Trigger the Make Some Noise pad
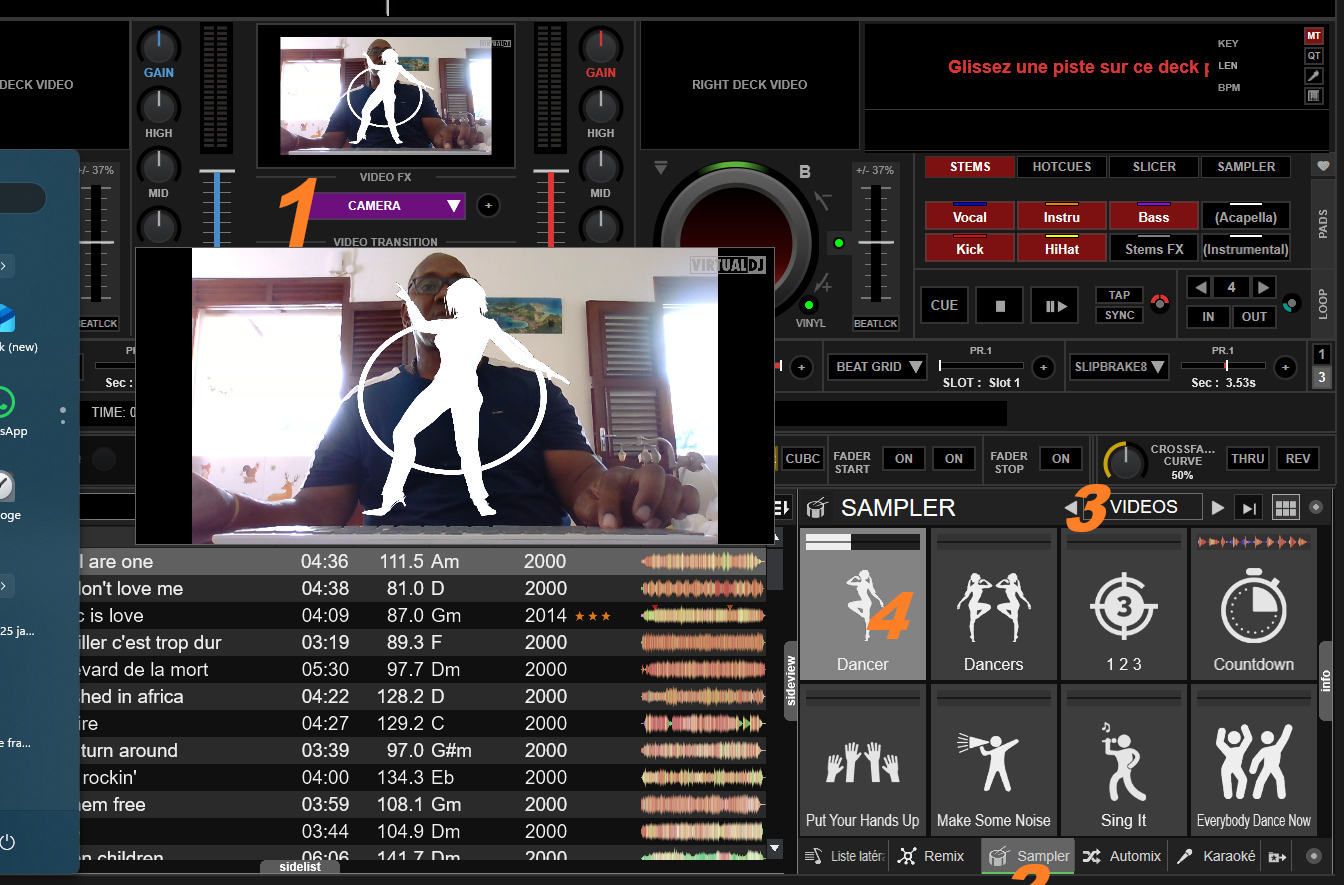1344x885 pixels. [x=993, y=759]
